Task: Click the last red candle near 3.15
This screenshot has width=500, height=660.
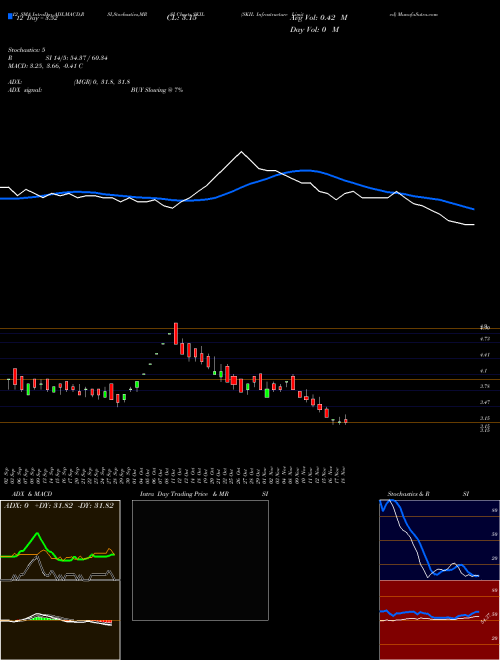Action: [346, 420]
